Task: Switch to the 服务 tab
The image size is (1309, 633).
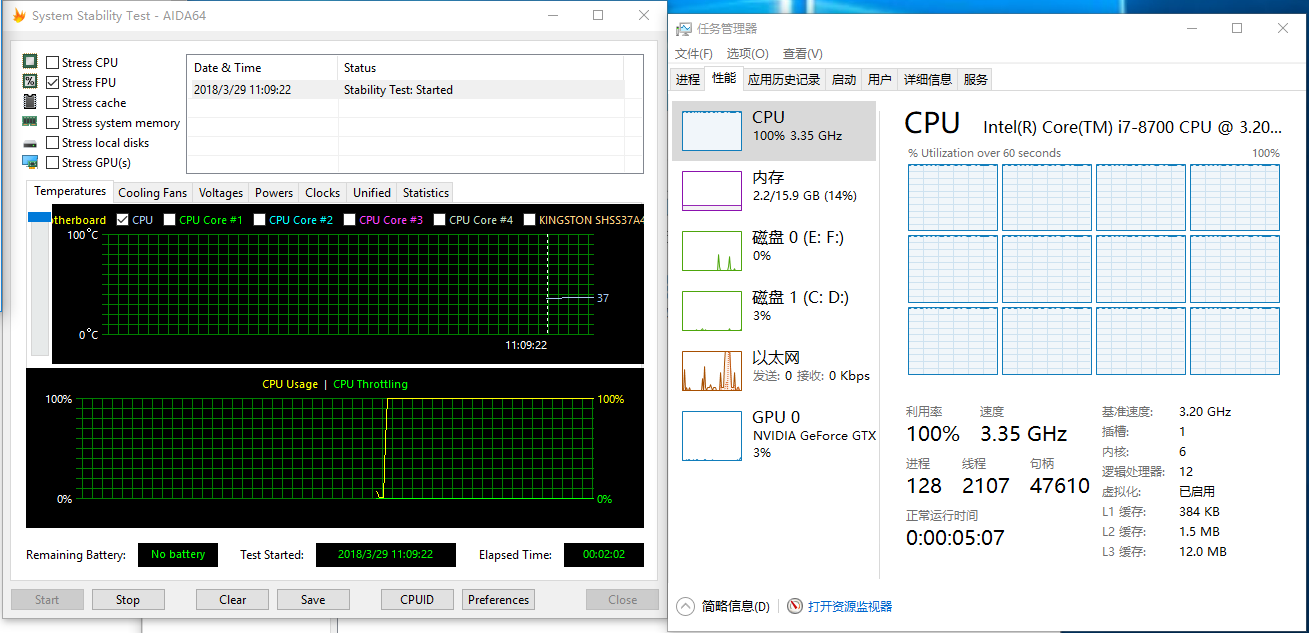Action: pos(976,80)
